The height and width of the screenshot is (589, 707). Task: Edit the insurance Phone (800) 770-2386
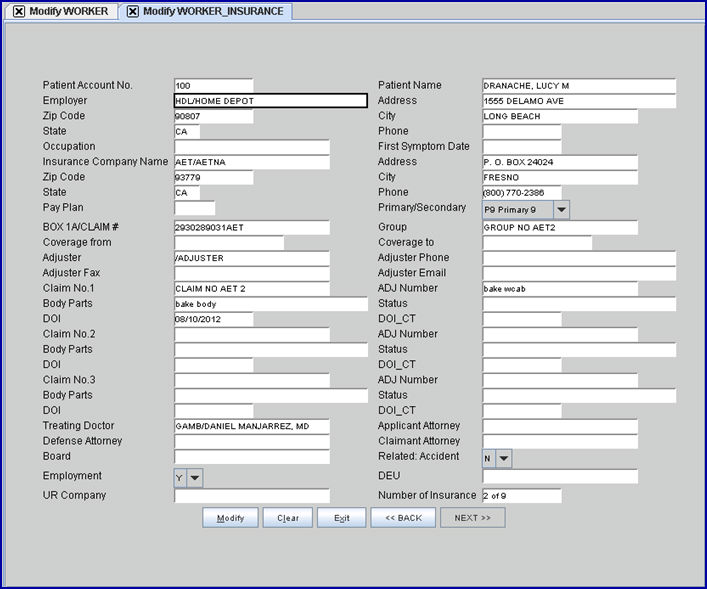[x=522, y=193]
